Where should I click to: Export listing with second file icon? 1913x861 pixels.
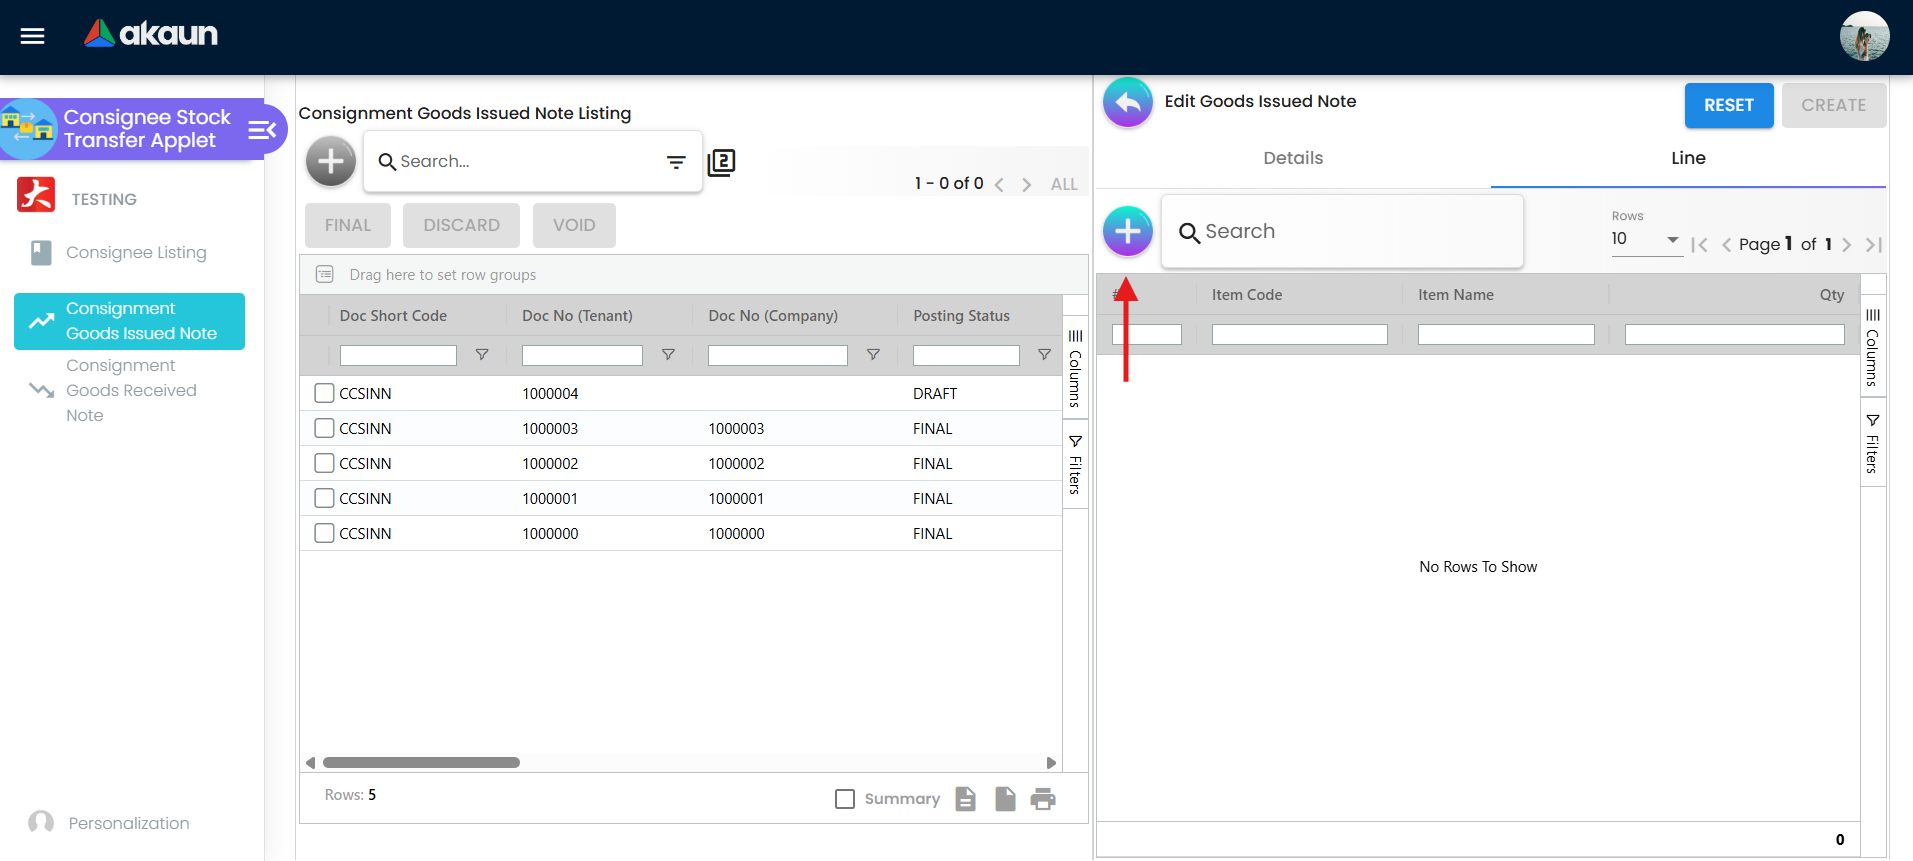tap(1005, 799)
